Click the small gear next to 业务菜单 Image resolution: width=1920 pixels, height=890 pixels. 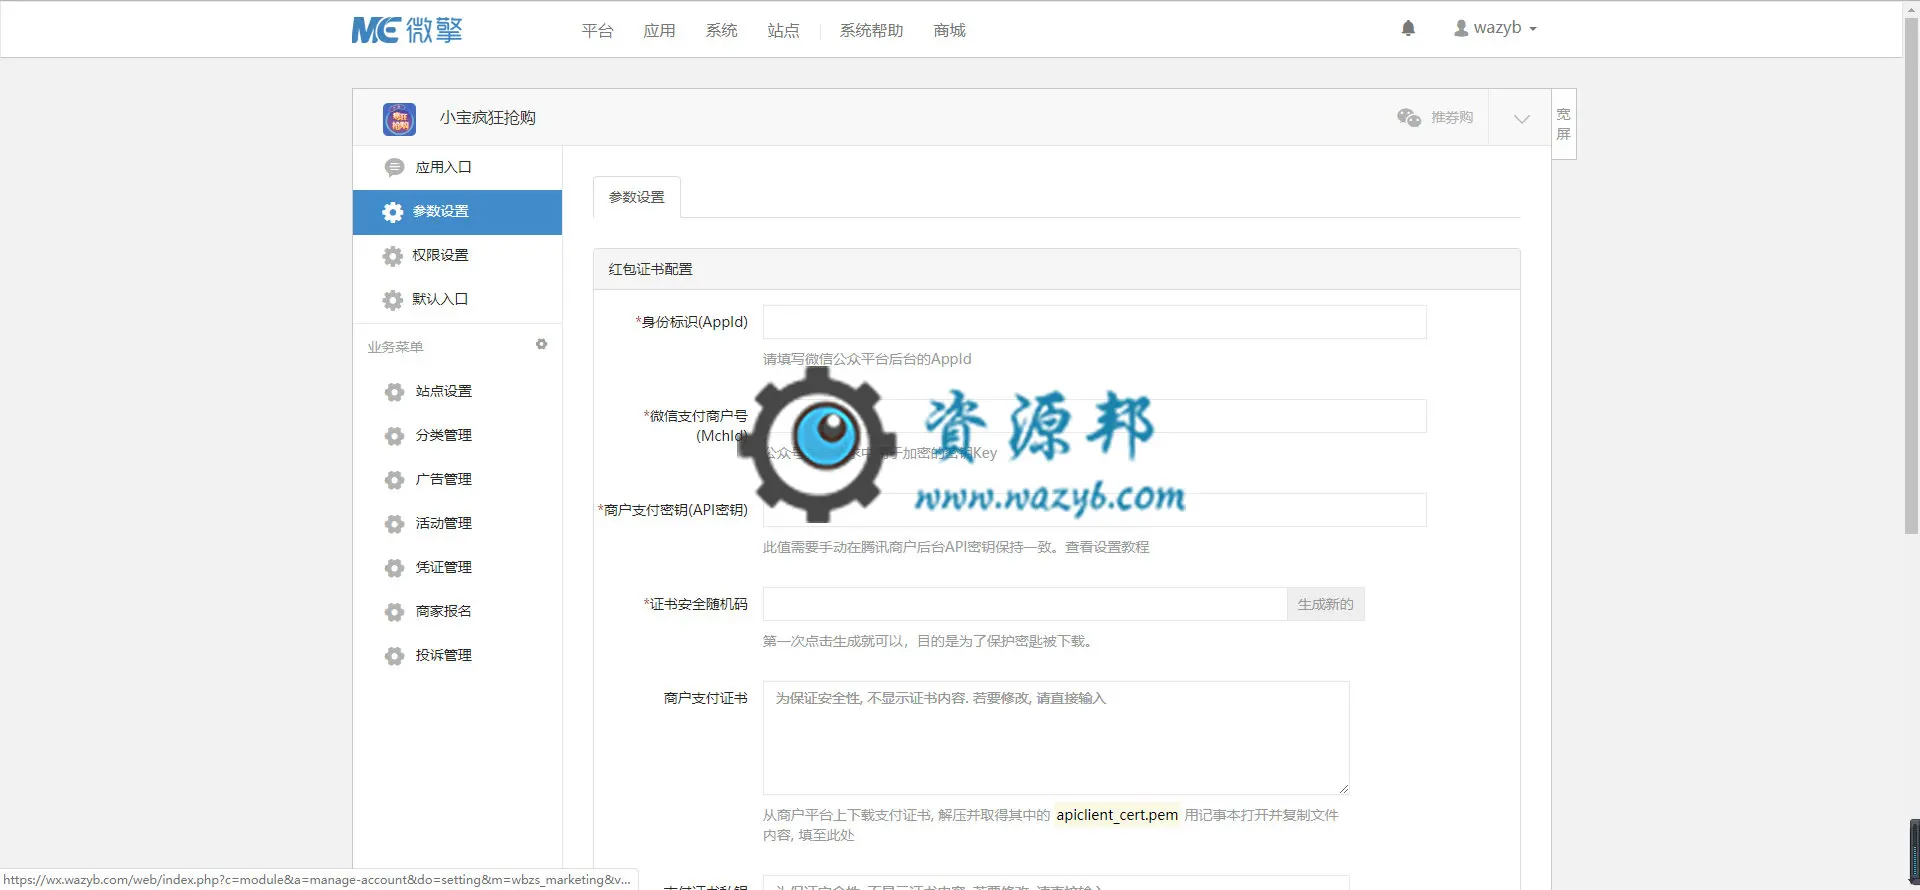pyautogui.click(x=541, y=345)
